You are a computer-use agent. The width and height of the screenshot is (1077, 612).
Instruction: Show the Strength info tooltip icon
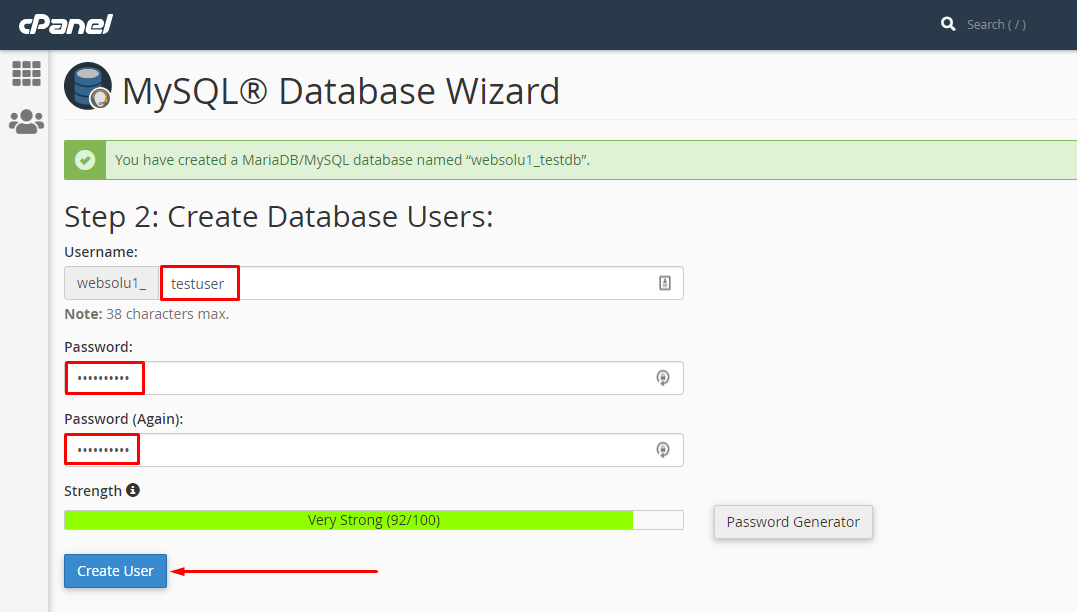click(133, 491)
